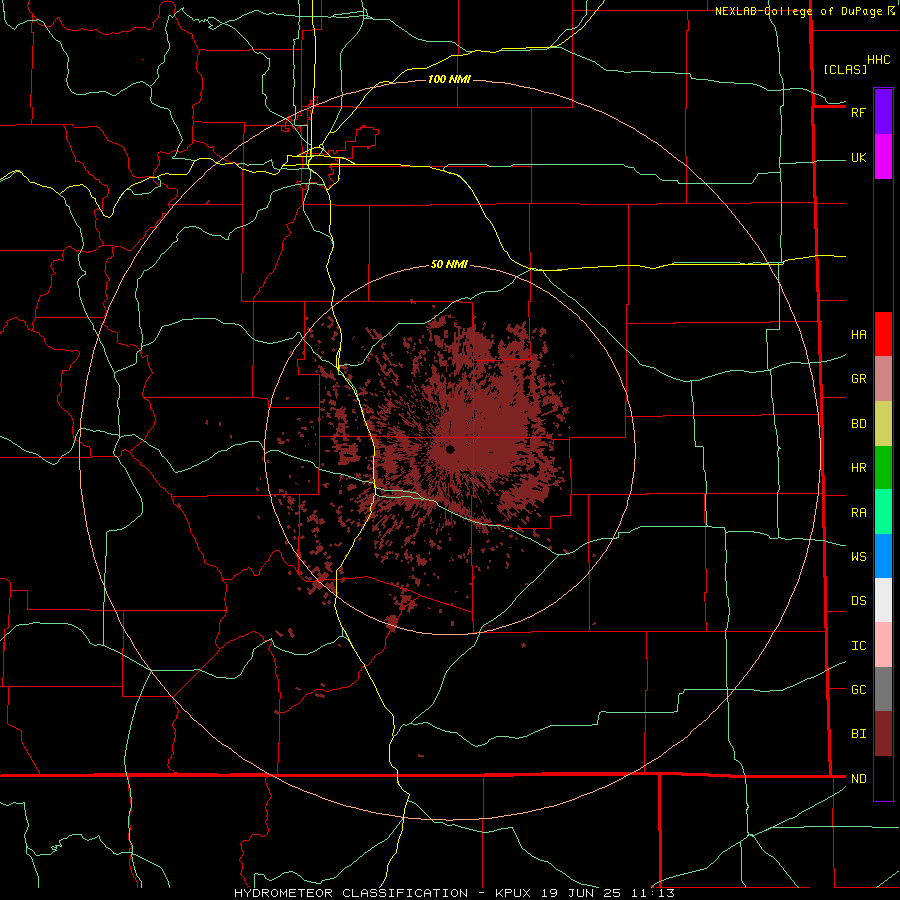Viewport: 900px width, 900px height.
Task: Select the GC gray legend swatch
Action: (x=883, y=689)
